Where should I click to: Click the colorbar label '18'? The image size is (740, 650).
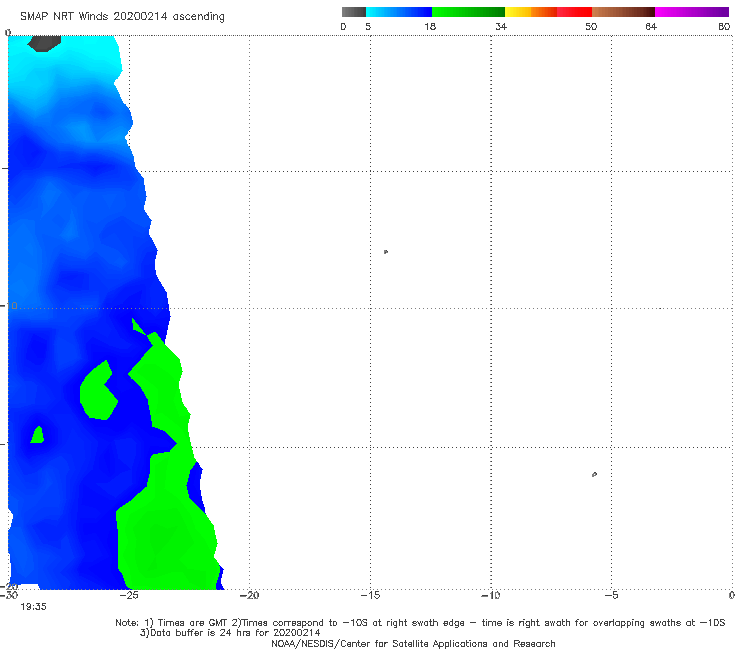coord(430,27)
